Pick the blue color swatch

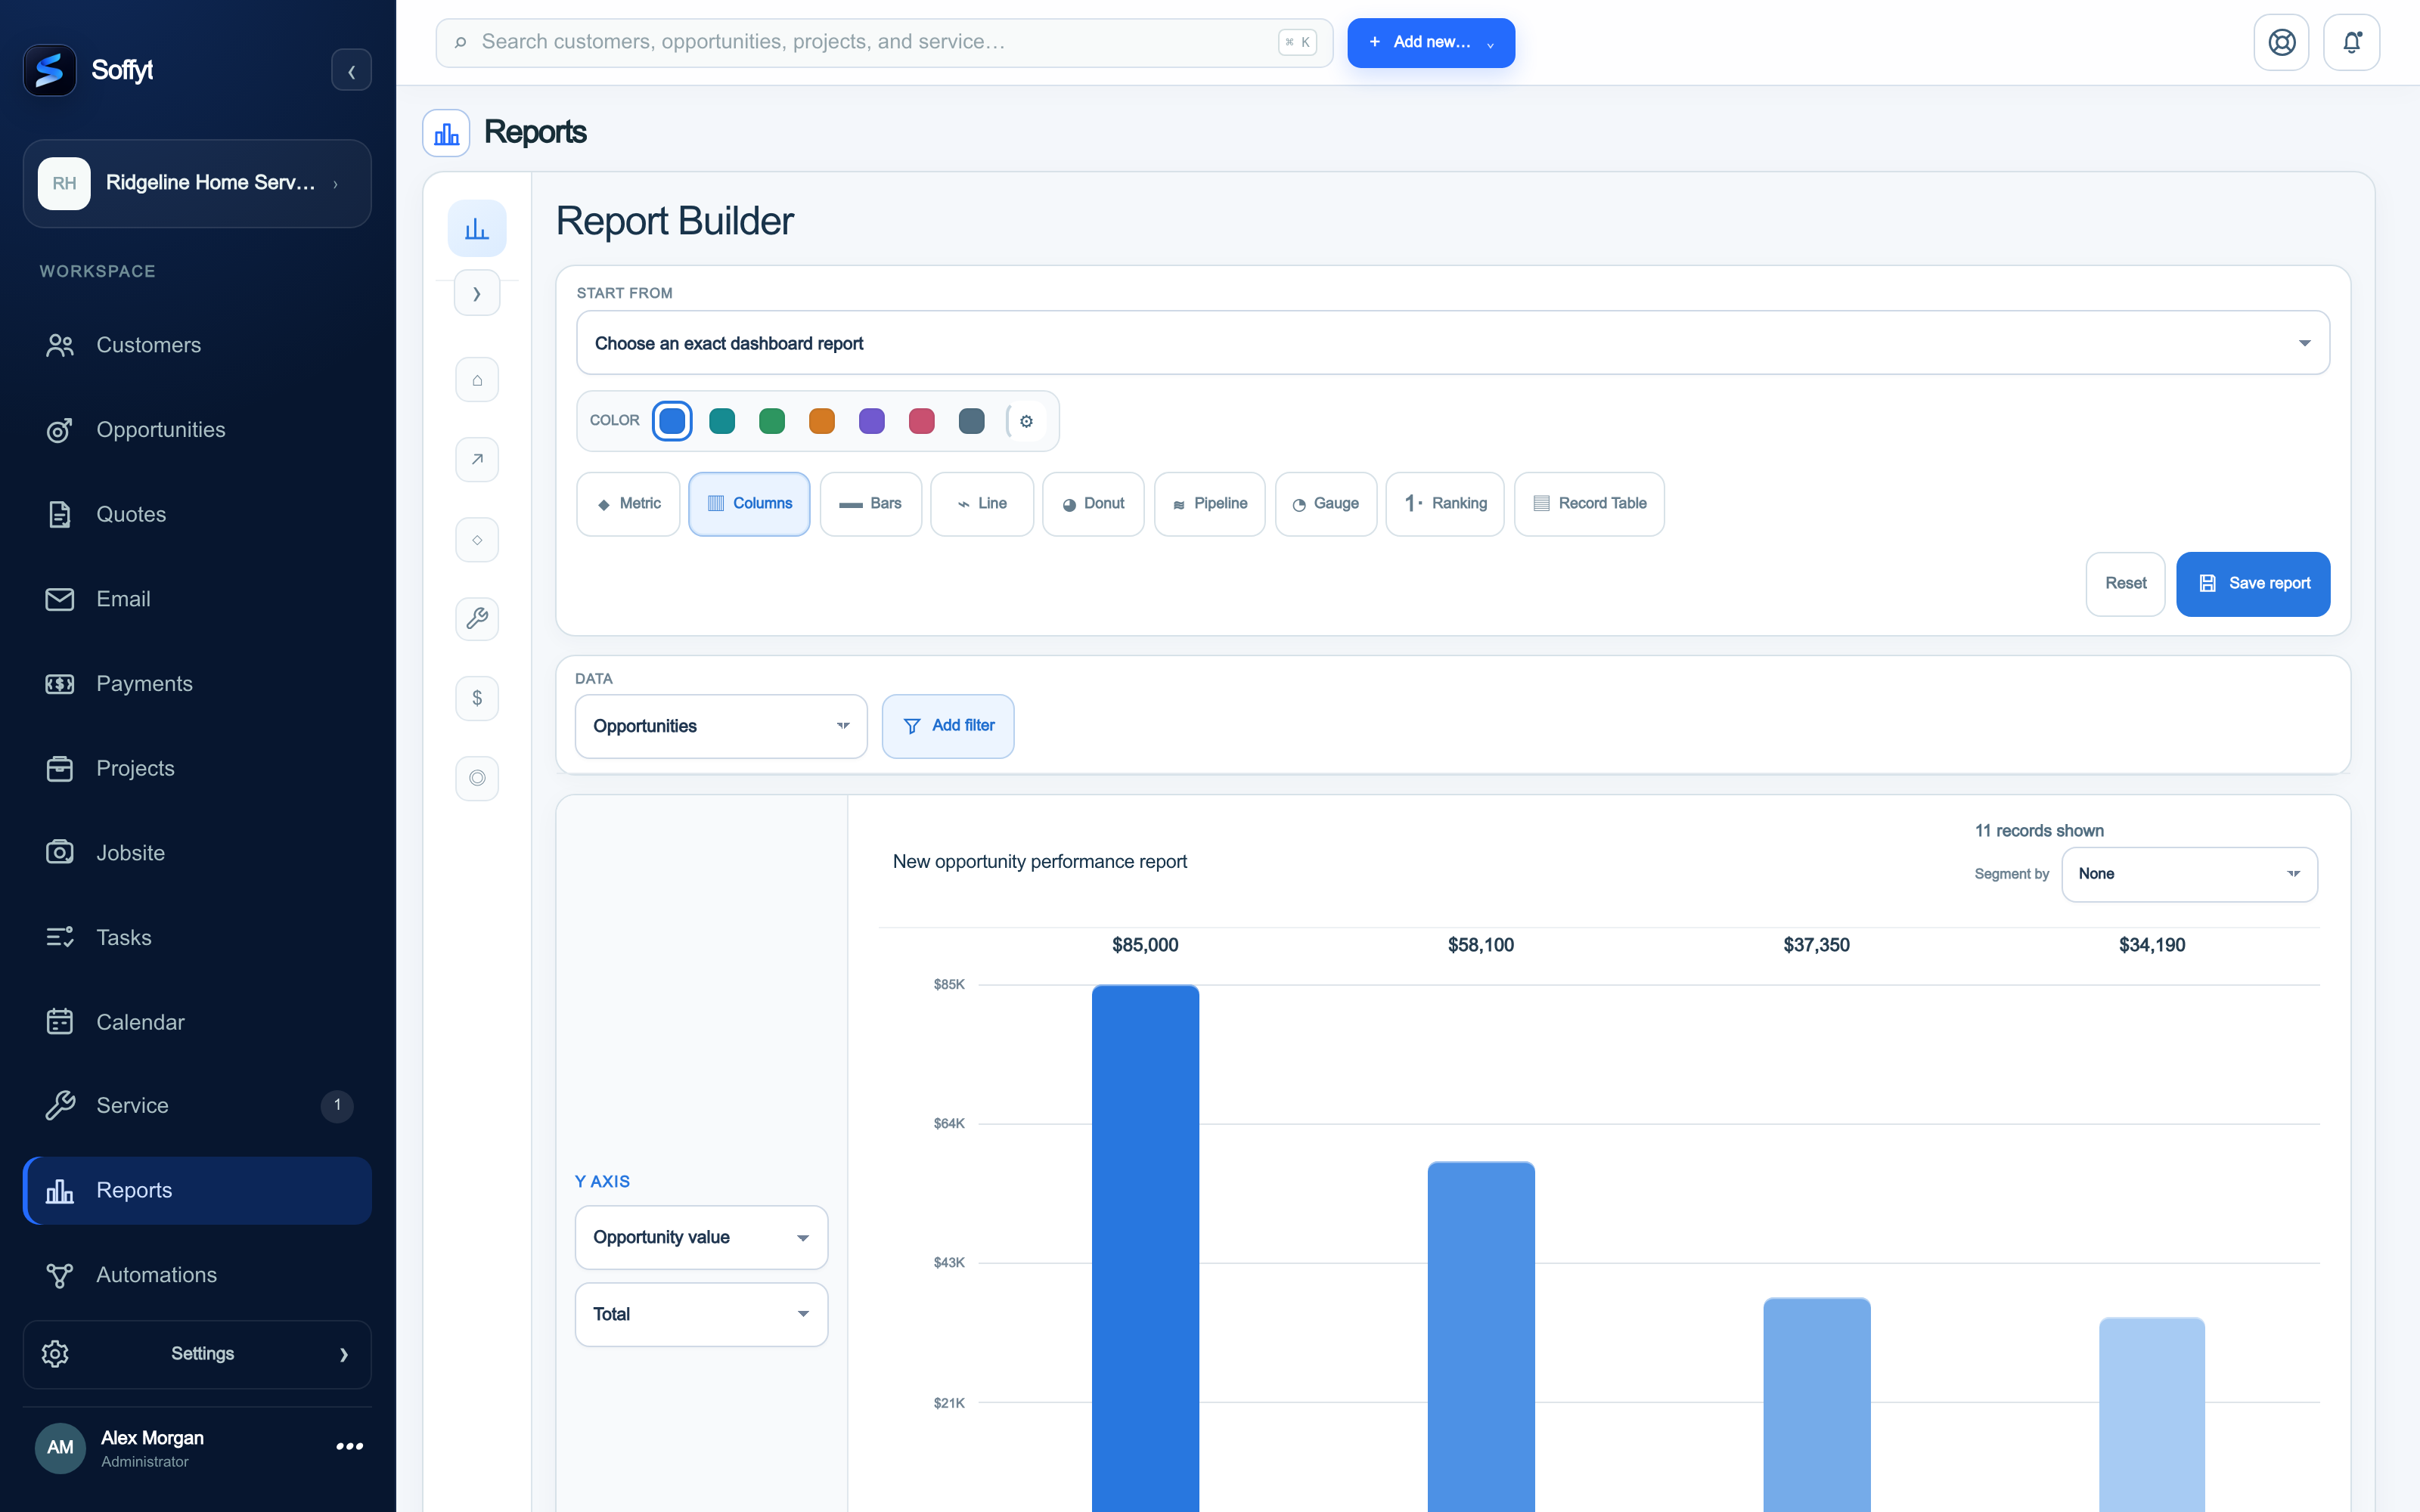point(672,421)
